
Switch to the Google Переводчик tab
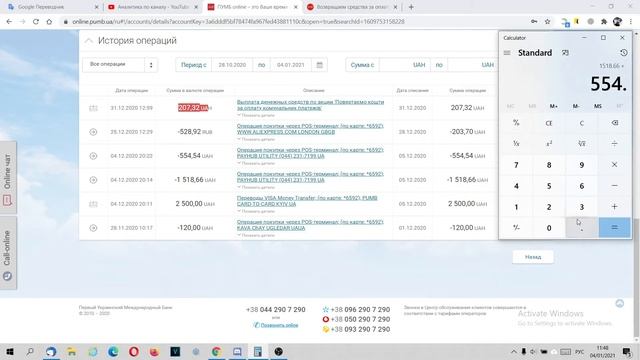point(52,7)
